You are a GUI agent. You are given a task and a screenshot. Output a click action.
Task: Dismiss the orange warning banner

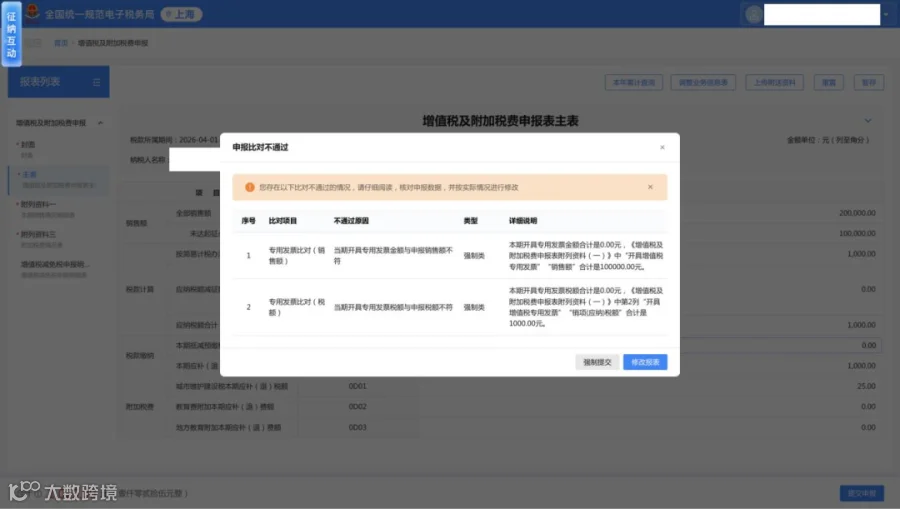(x=650, y=187)
